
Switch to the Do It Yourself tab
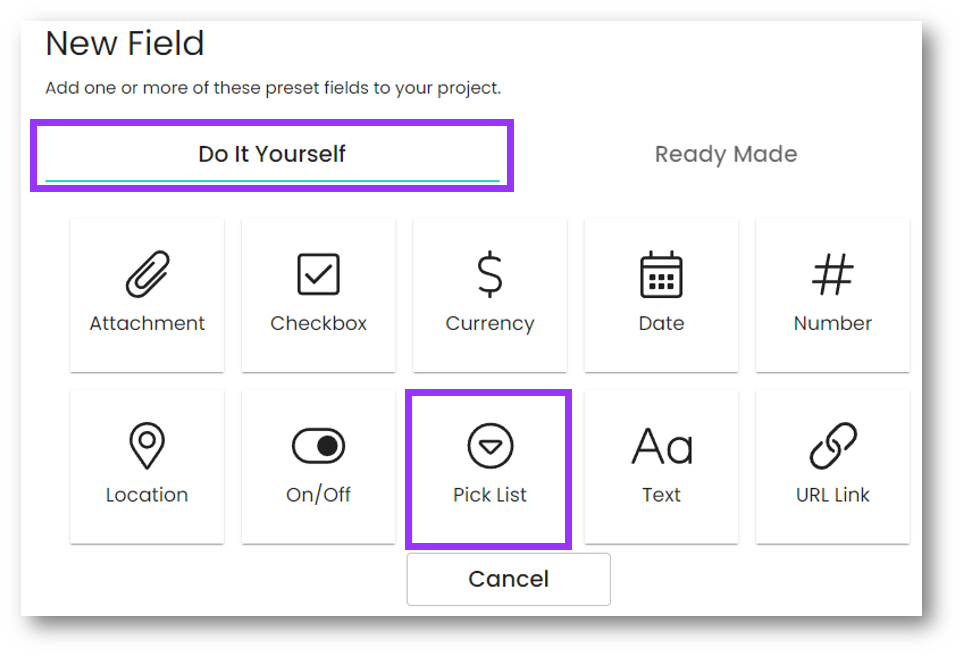pyautogui.click(x=272, y=154)
